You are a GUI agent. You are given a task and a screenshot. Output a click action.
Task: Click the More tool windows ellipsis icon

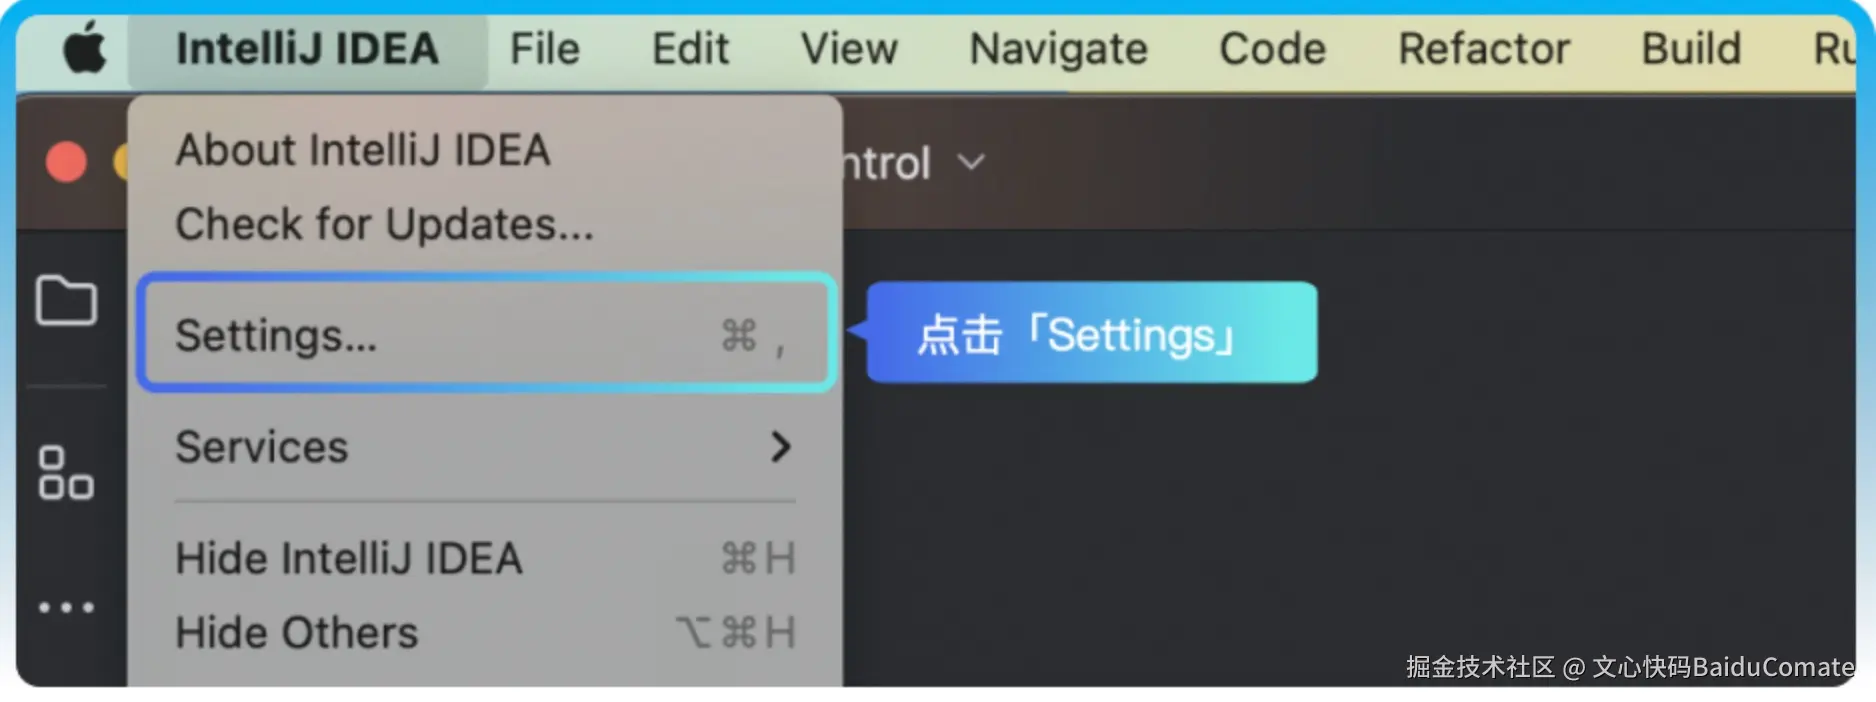tap(66, 607)
